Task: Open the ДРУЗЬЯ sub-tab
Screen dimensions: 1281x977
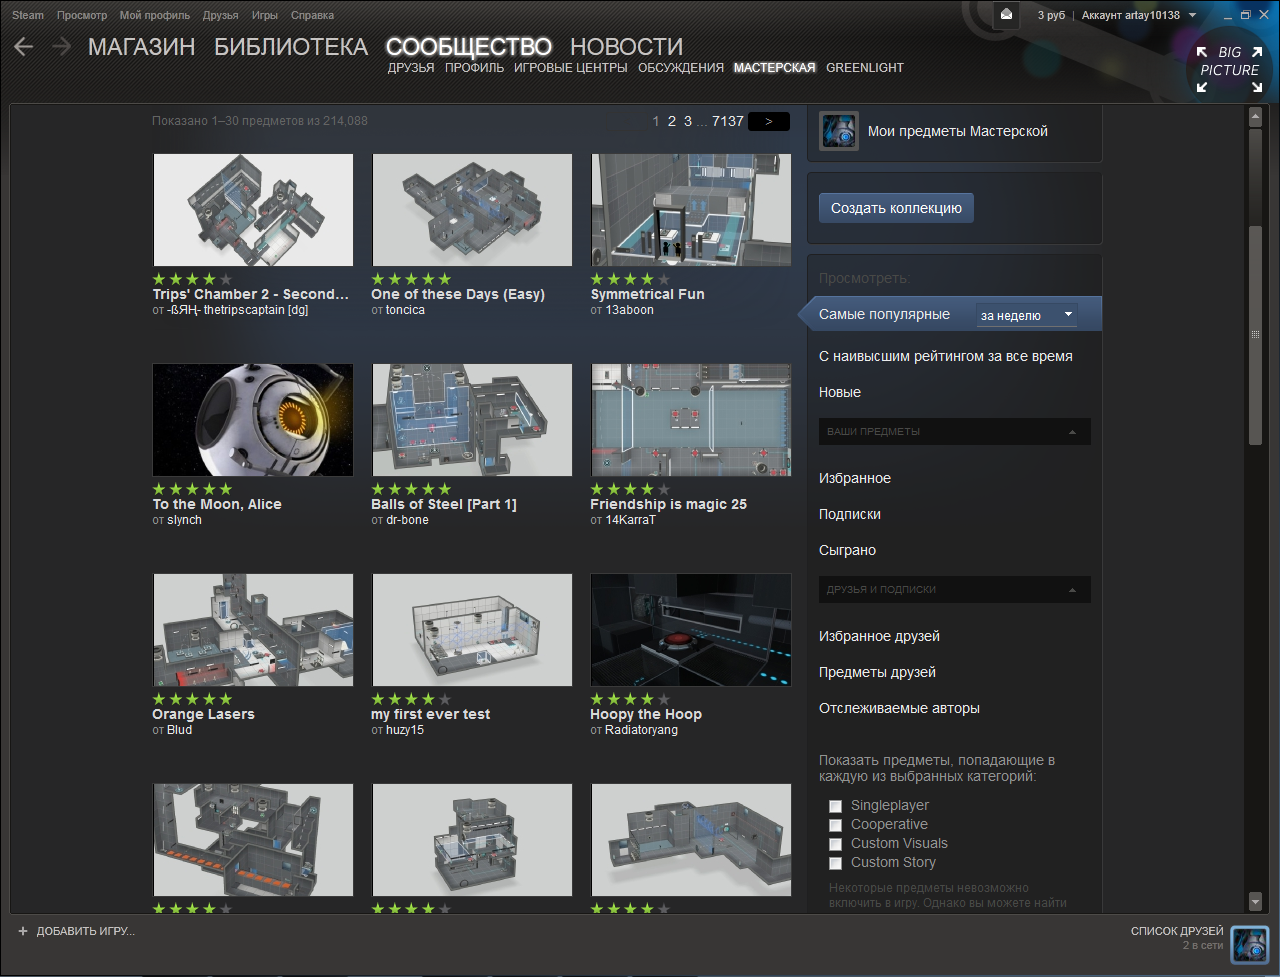Action: tap(411, 68)
